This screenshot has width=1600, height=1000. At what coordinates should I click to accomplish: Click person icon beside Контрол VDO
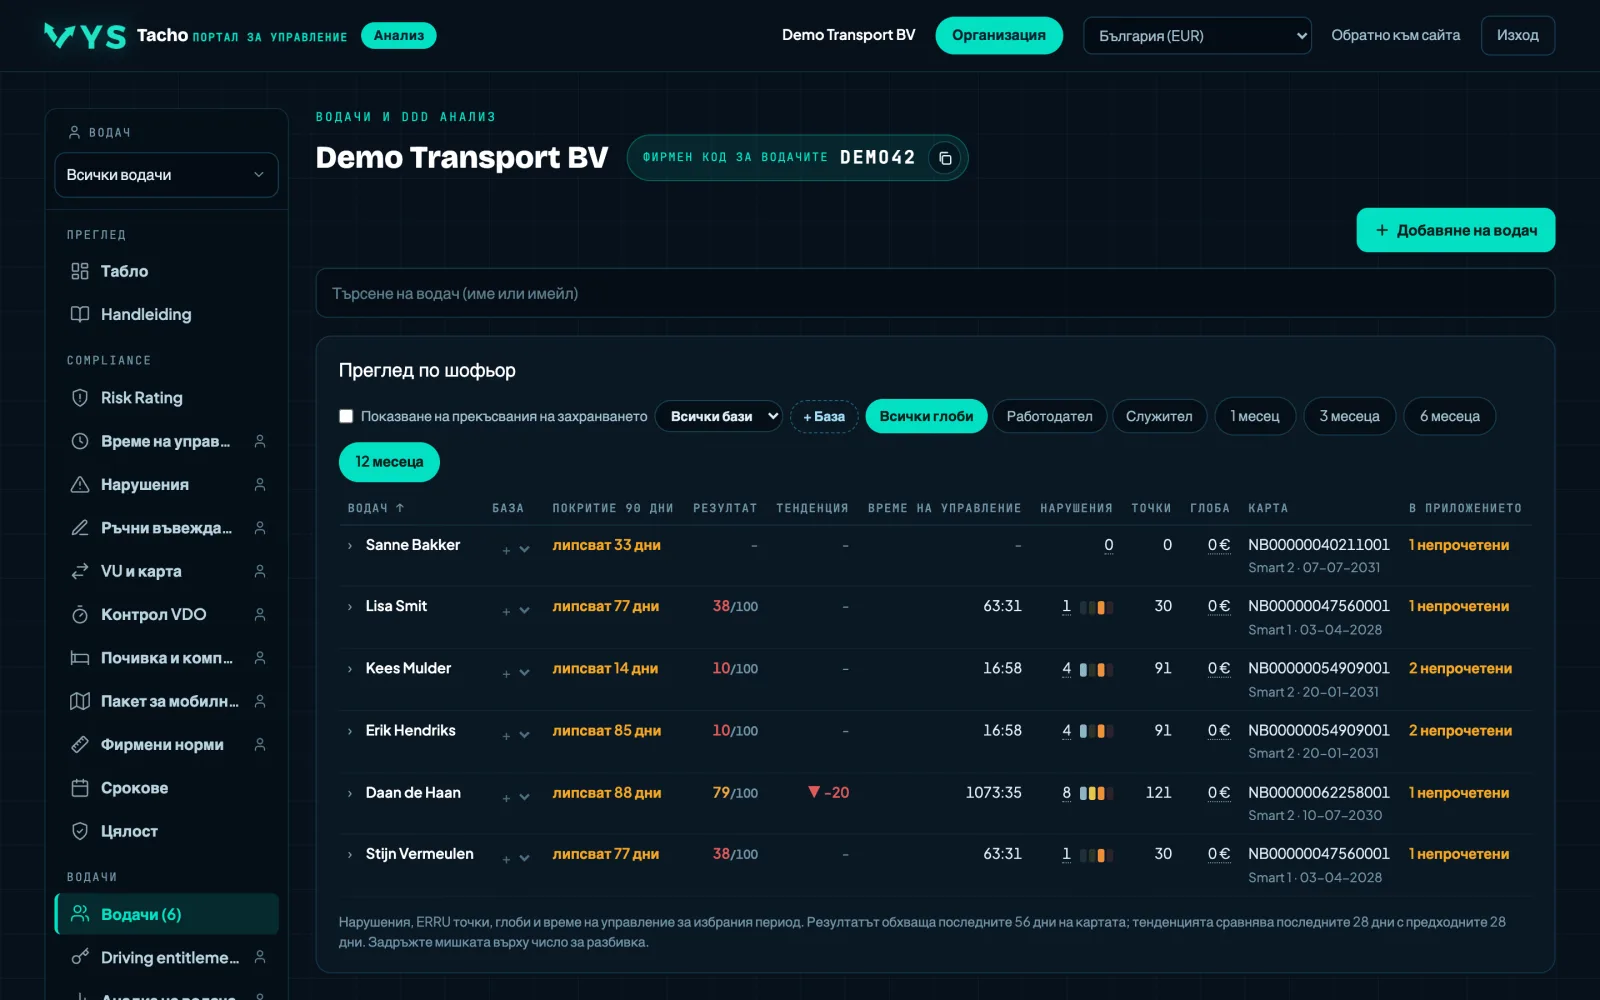click(x=260, y=614)
